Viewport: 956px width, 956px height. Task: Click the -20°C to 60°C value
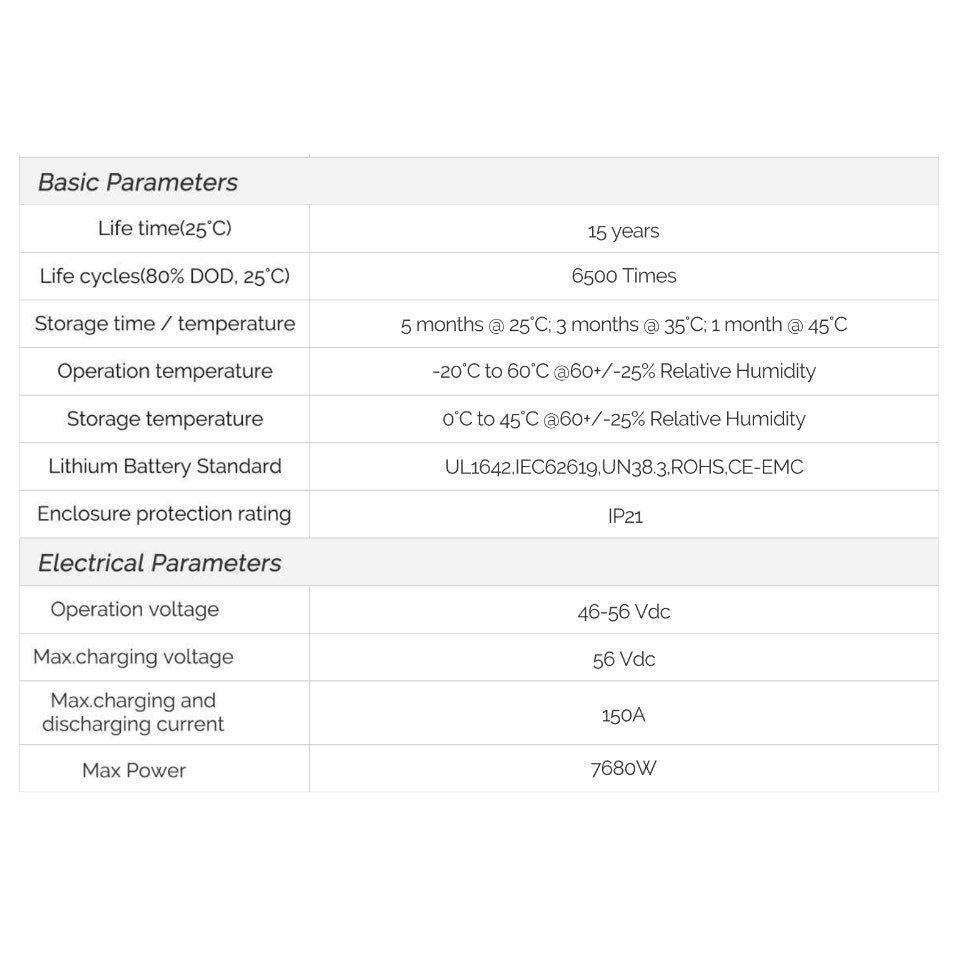click(623, 372)
